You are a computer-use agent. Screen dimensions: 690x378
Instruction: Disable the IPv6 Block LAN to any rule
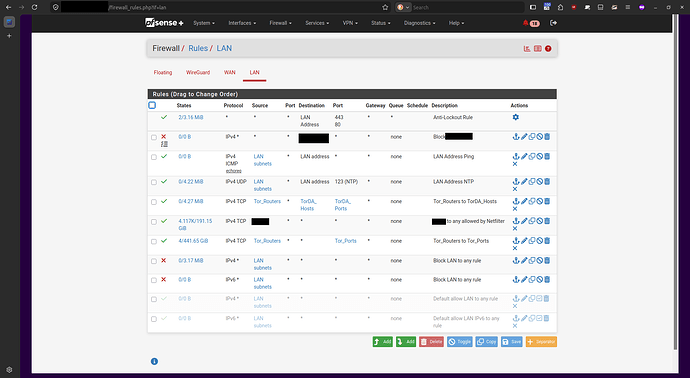(x=540, y=279)
